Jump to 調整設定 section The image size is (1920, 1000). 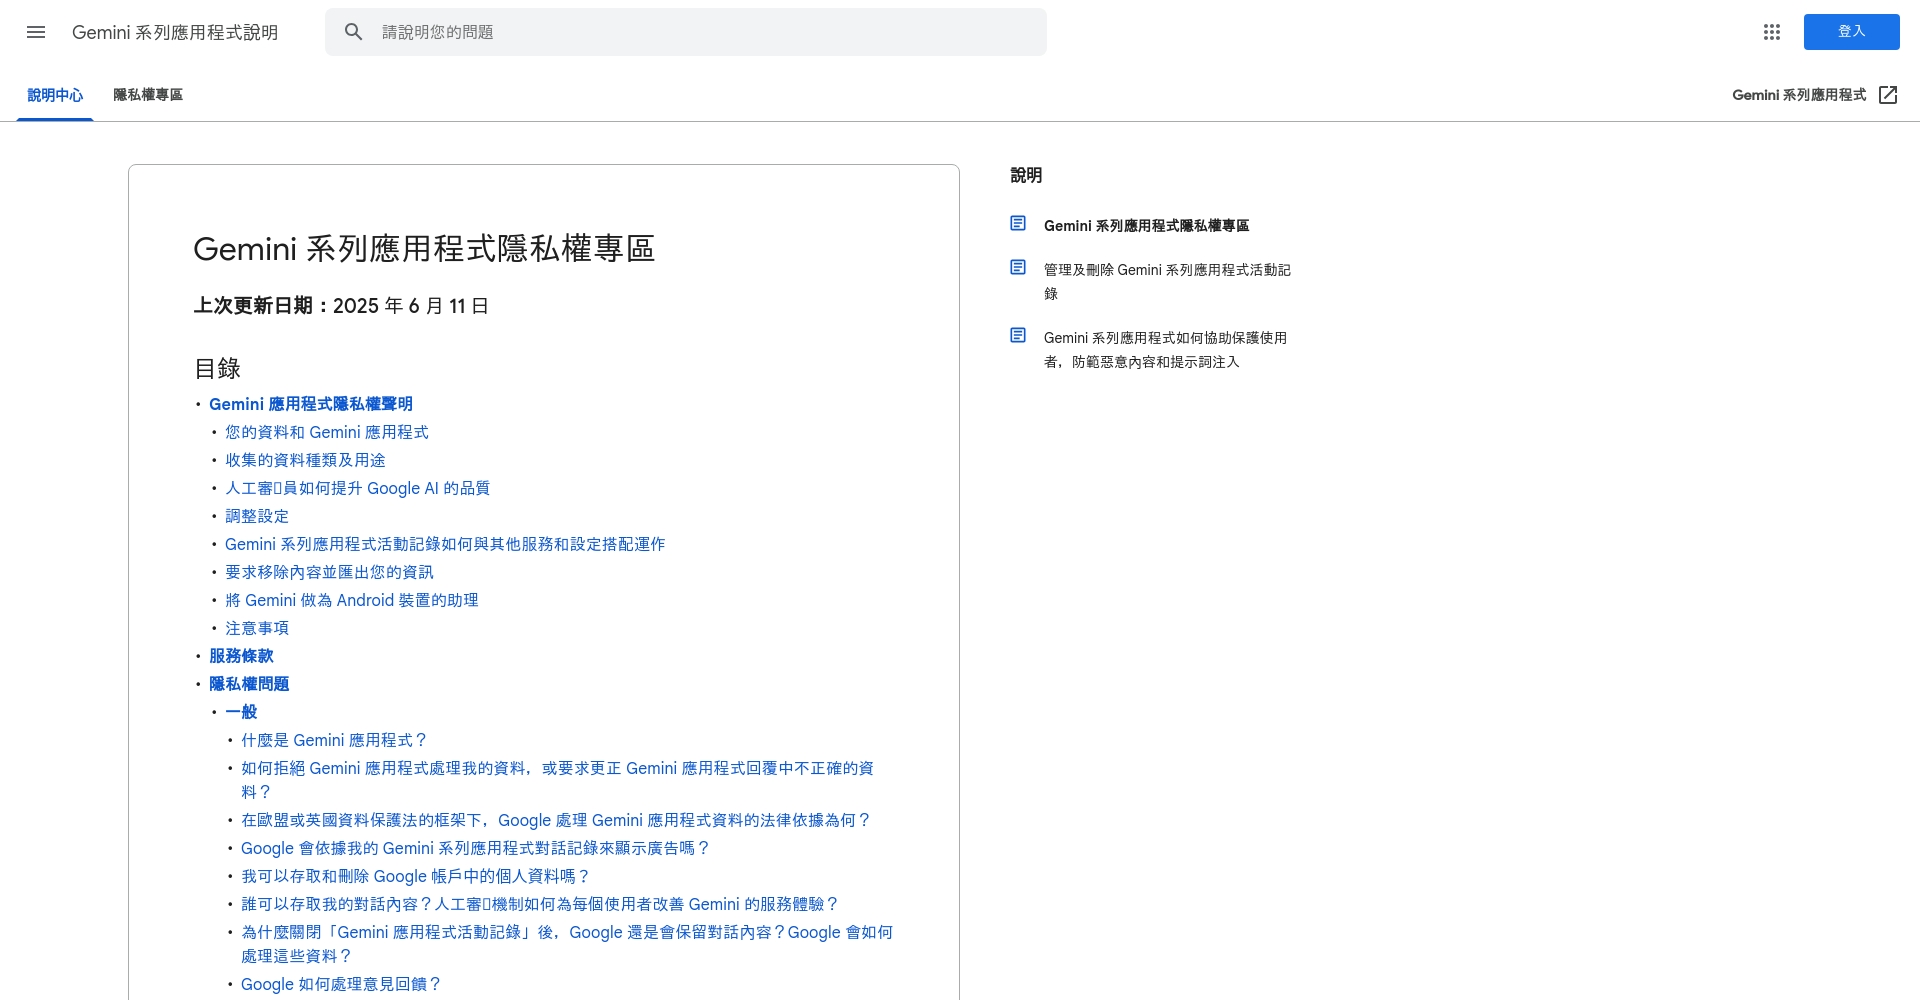pos(257,516)
